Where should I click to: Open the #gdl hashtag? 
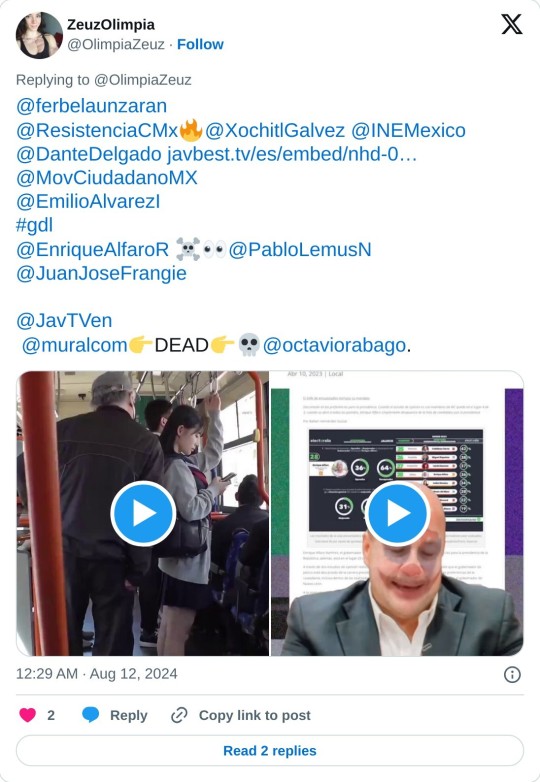click(x=34, y=225)
